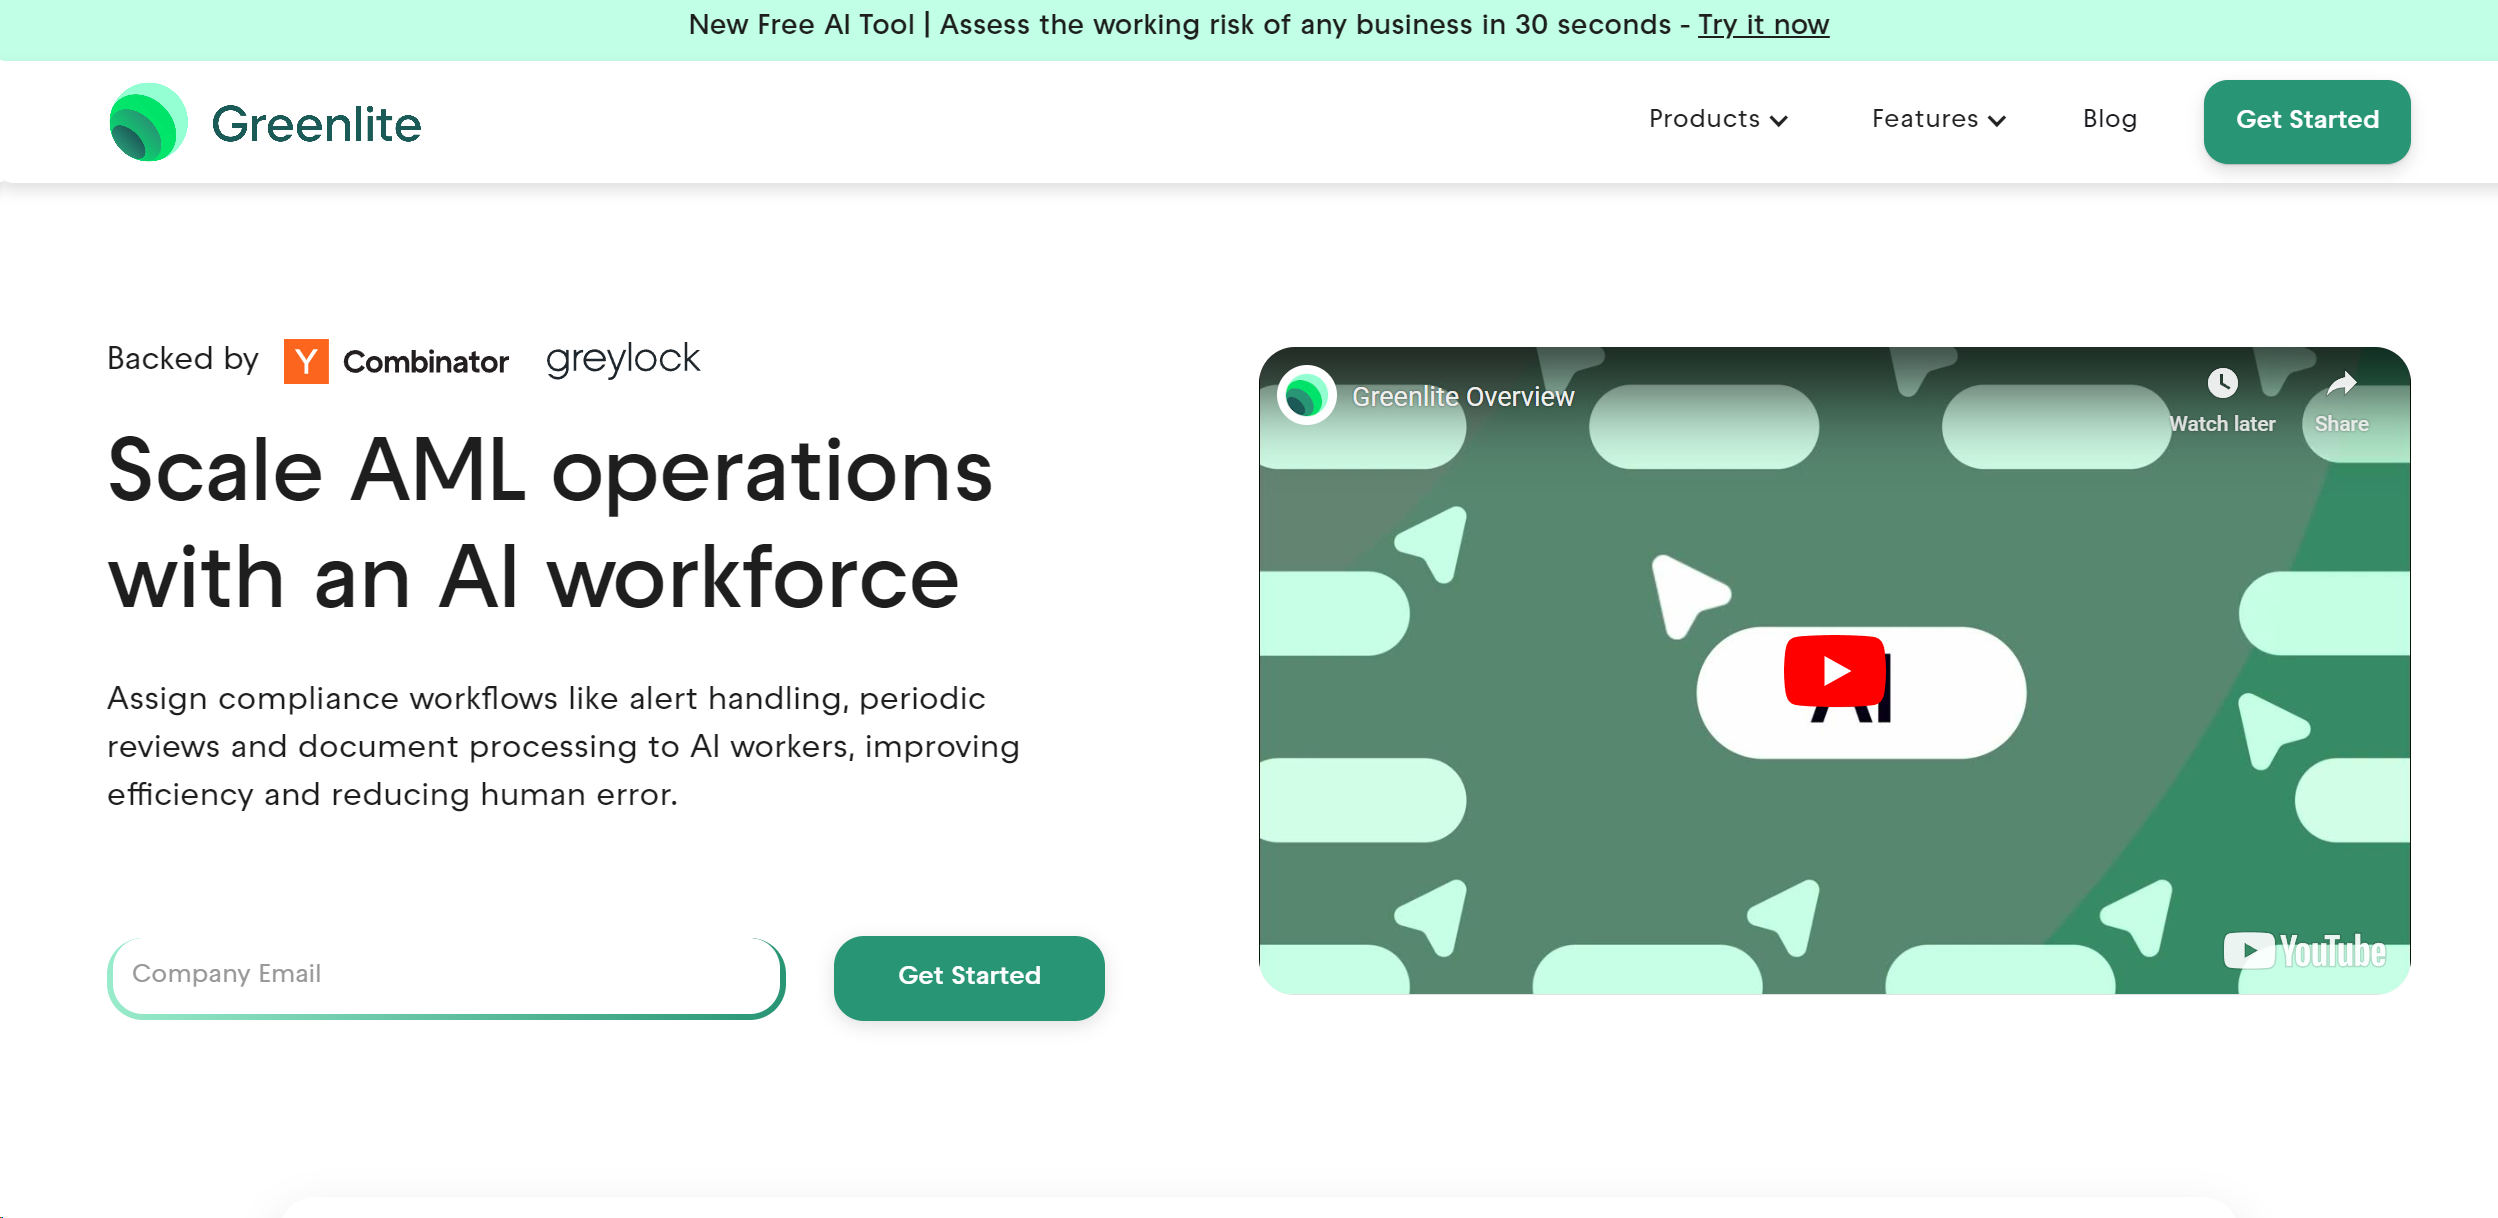Screen dimensions: 2498x1218
Task: Click the Company Email input field
Action: point(445,973)
